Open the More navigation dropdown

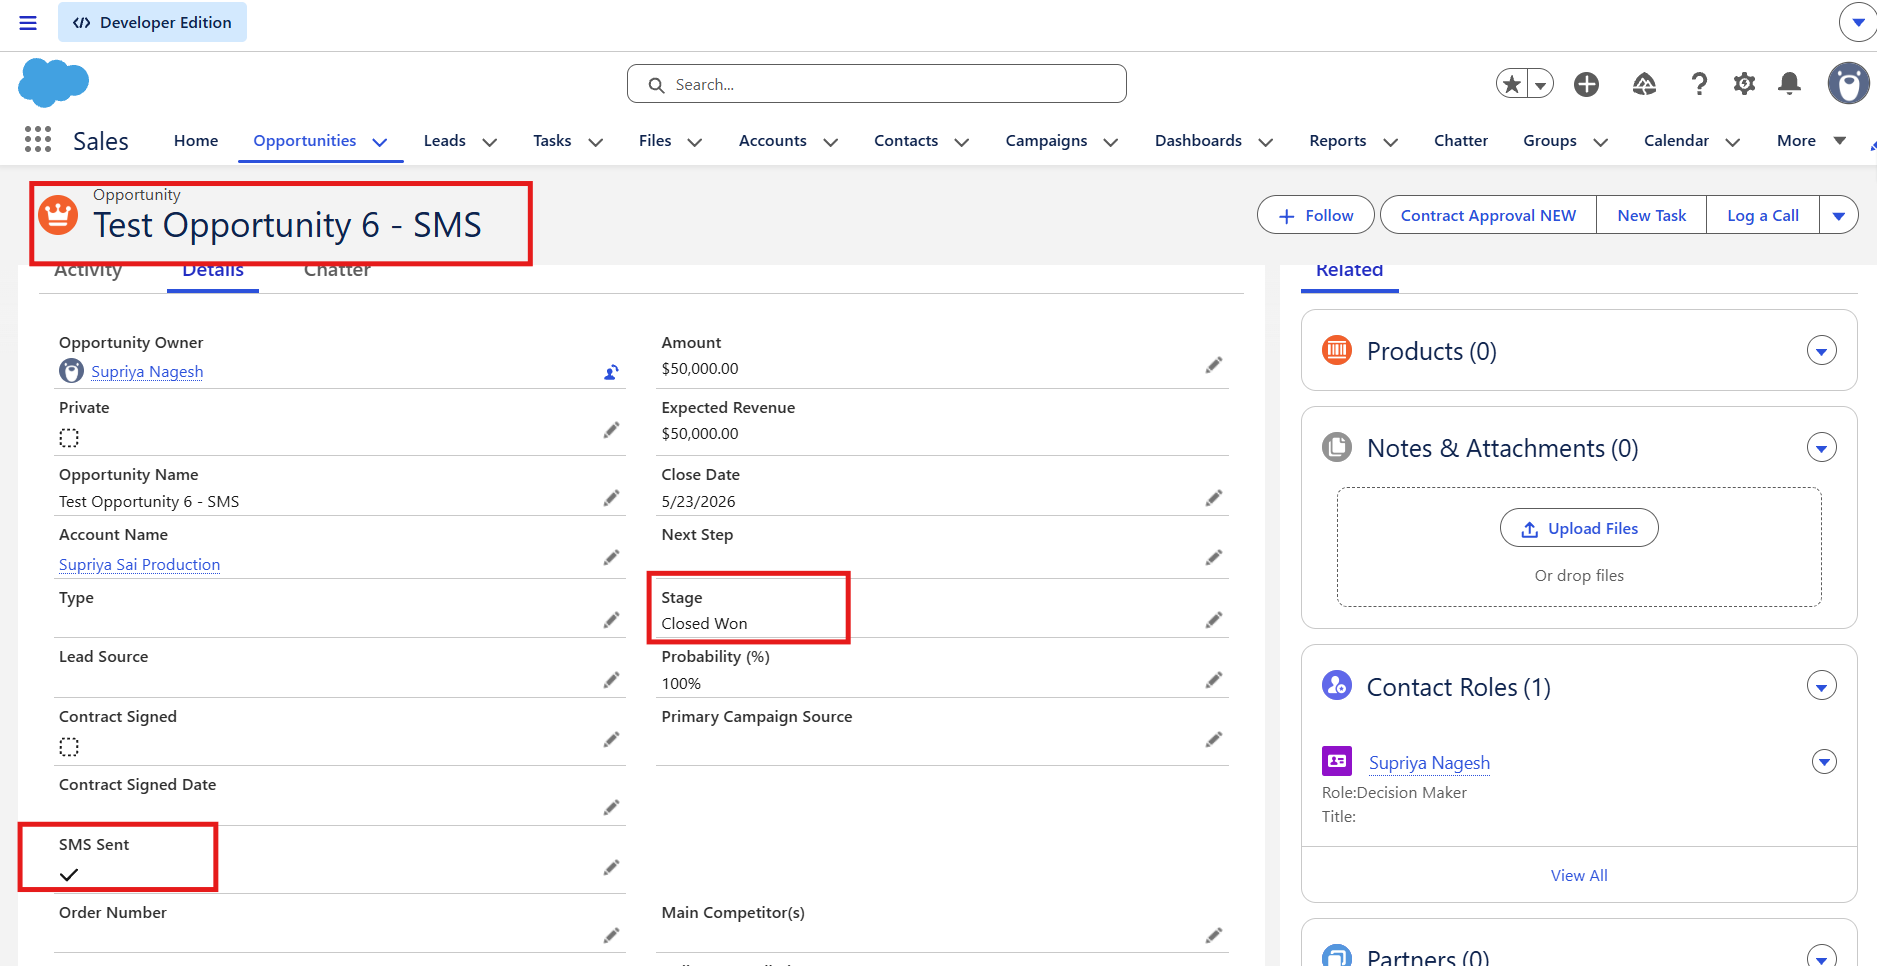tap(1811, 141)
